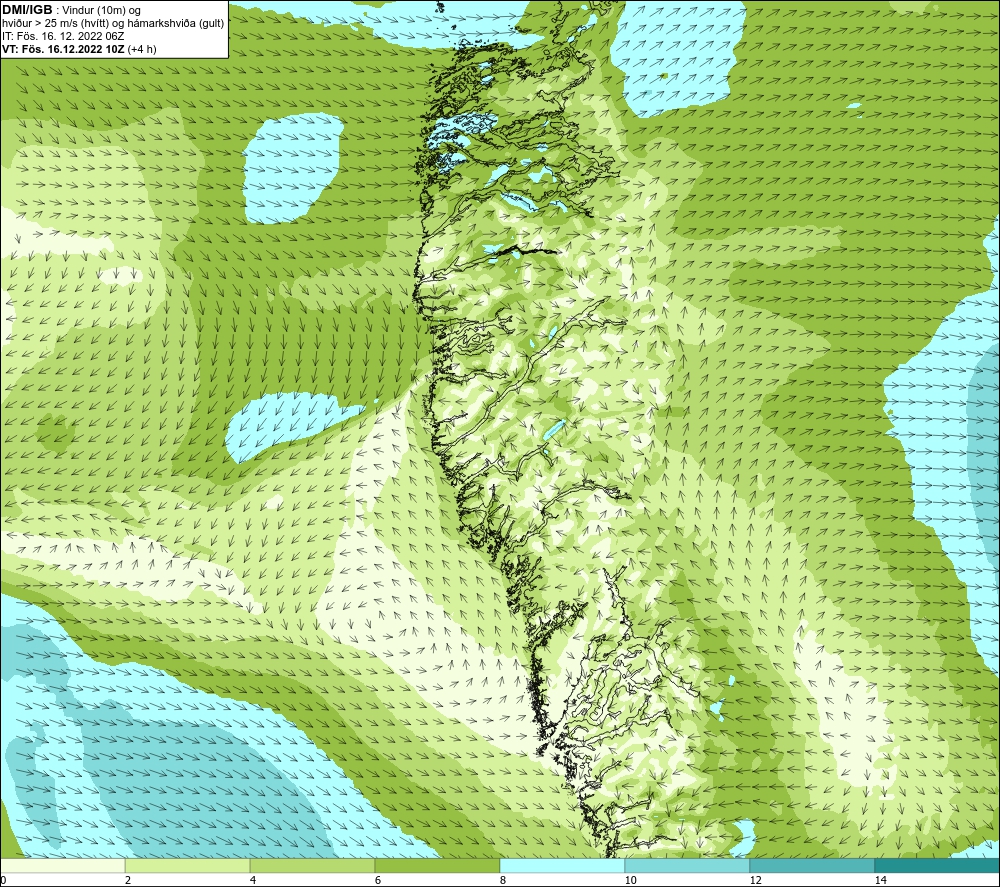The image size is (1000, 887).
Task: Click the scale label "12"
Action: (x=755, y=880)
